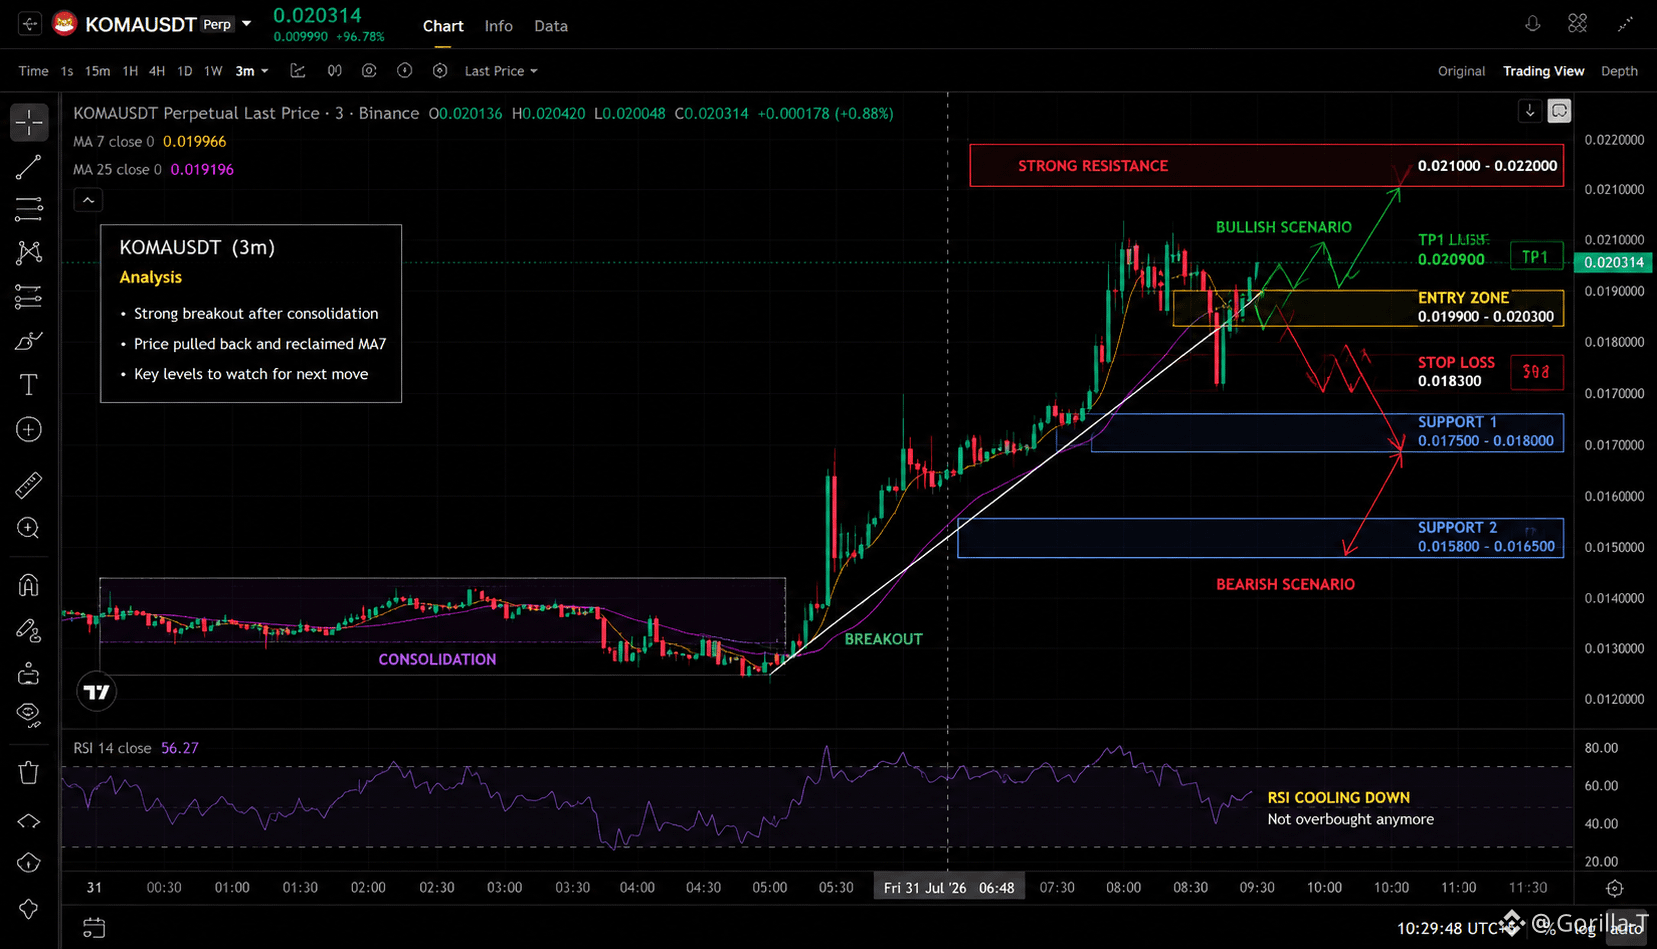Image resolution: width=1657 pixels, height=949 pixels.
Task: Open the layout grid icon at top right
Action: 1577,23
